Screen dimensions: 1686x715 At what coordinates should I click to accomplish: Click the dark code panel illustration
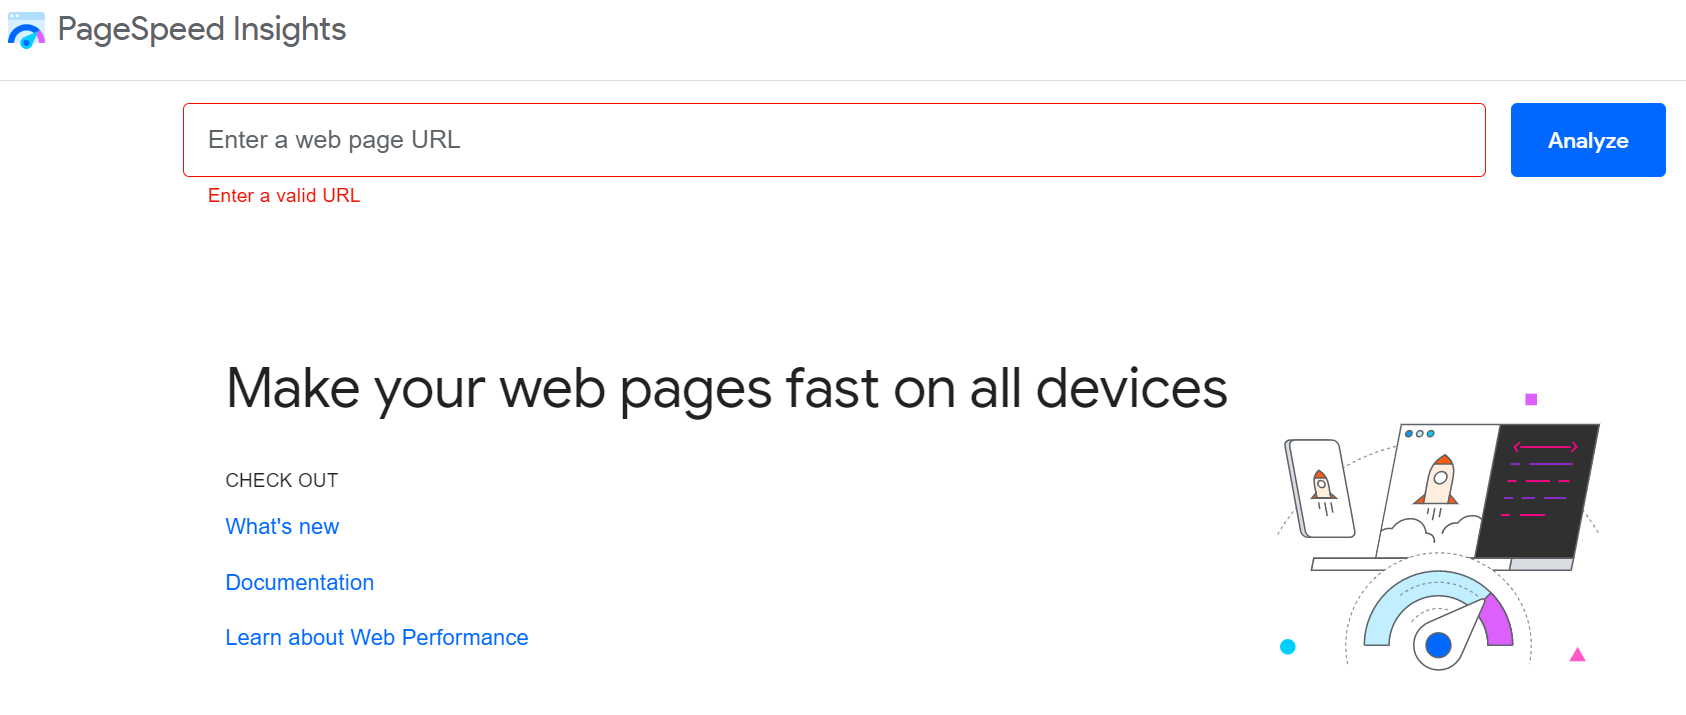(x=1537, y=490)
